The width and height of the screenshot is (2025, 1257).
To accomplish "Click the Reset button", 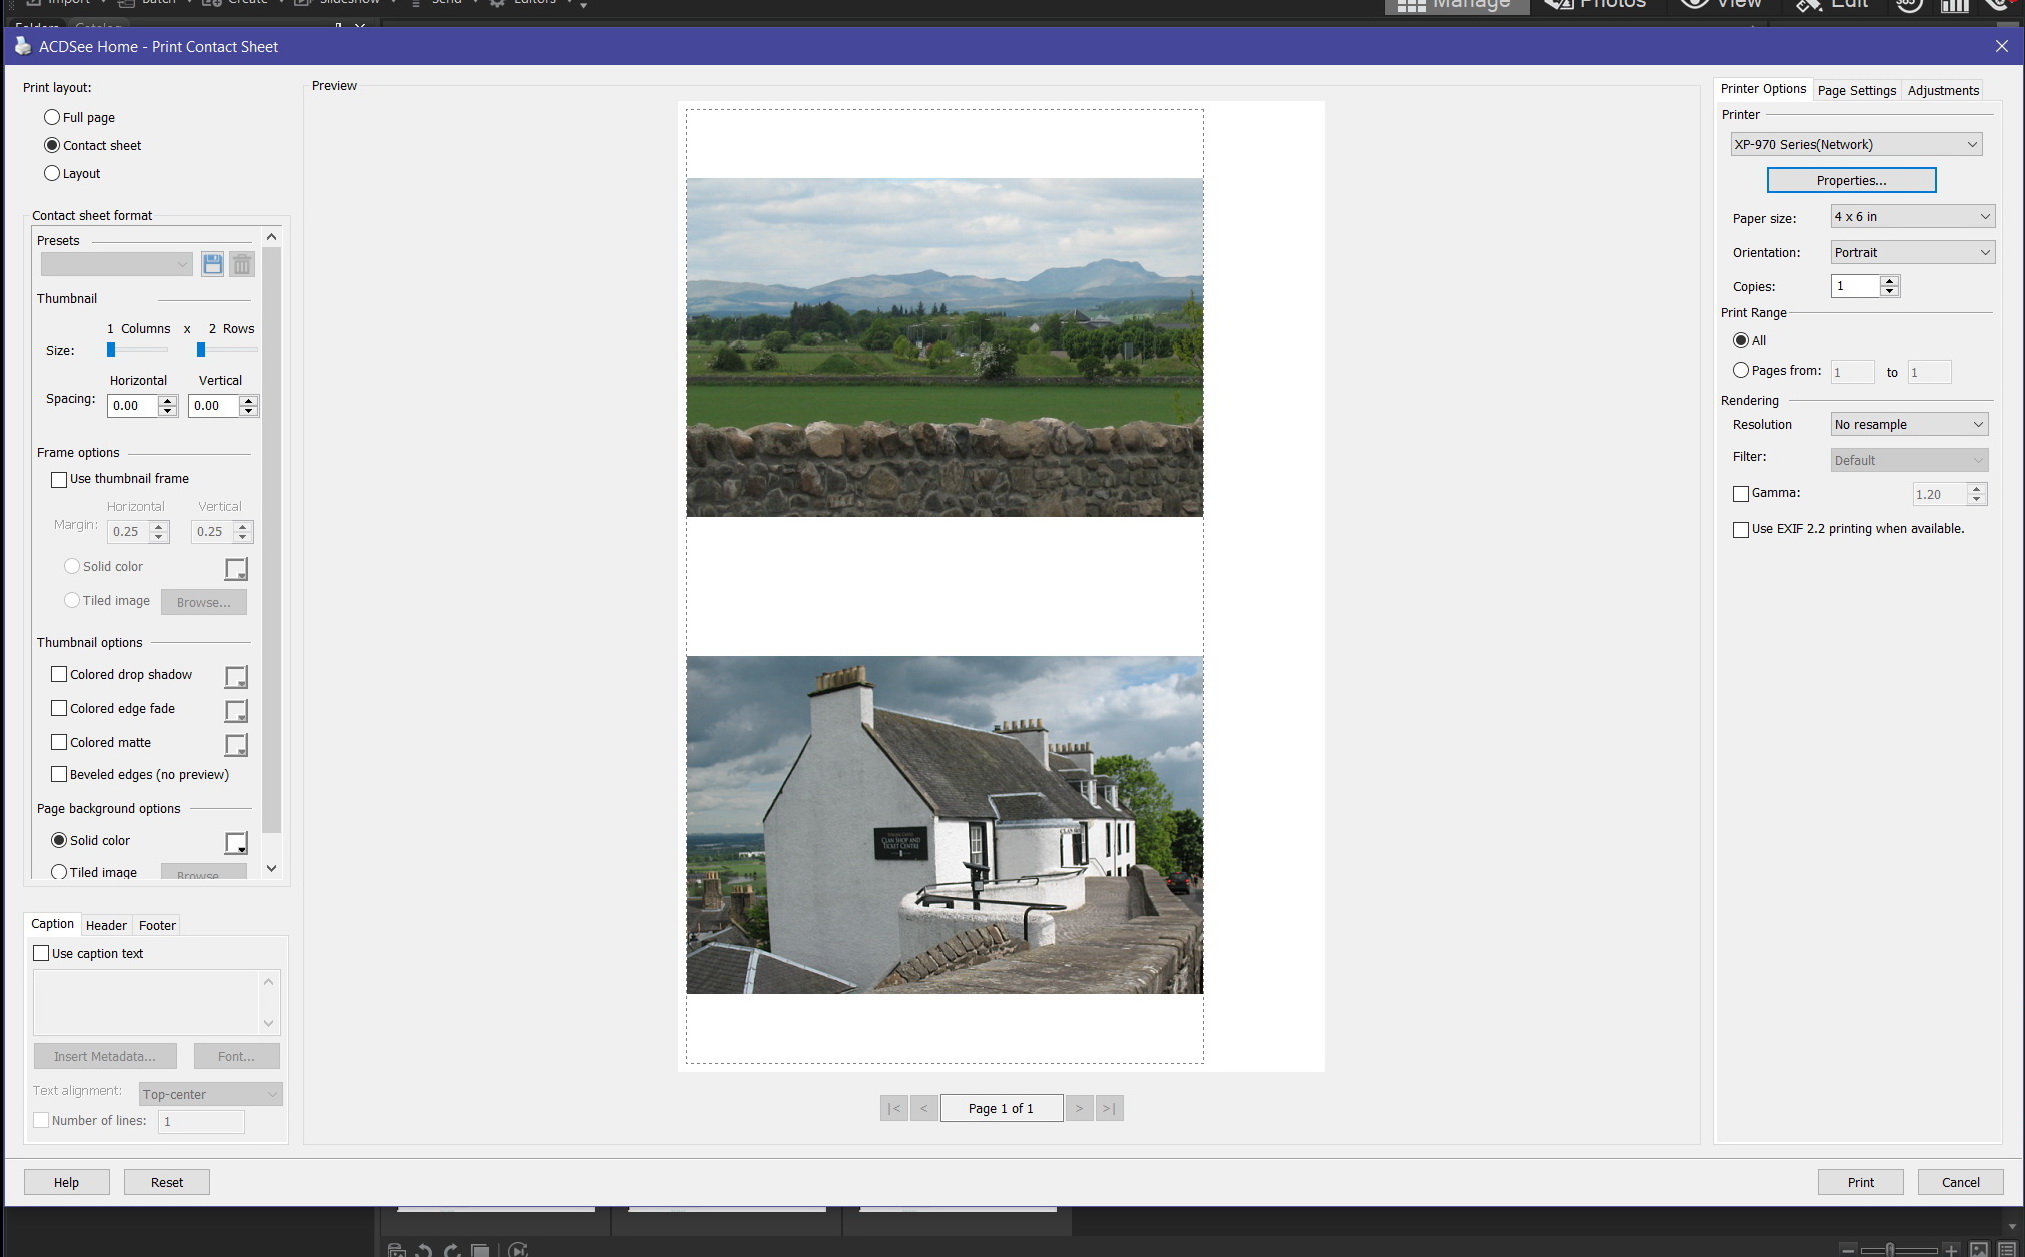I will tap(167, 1182).
